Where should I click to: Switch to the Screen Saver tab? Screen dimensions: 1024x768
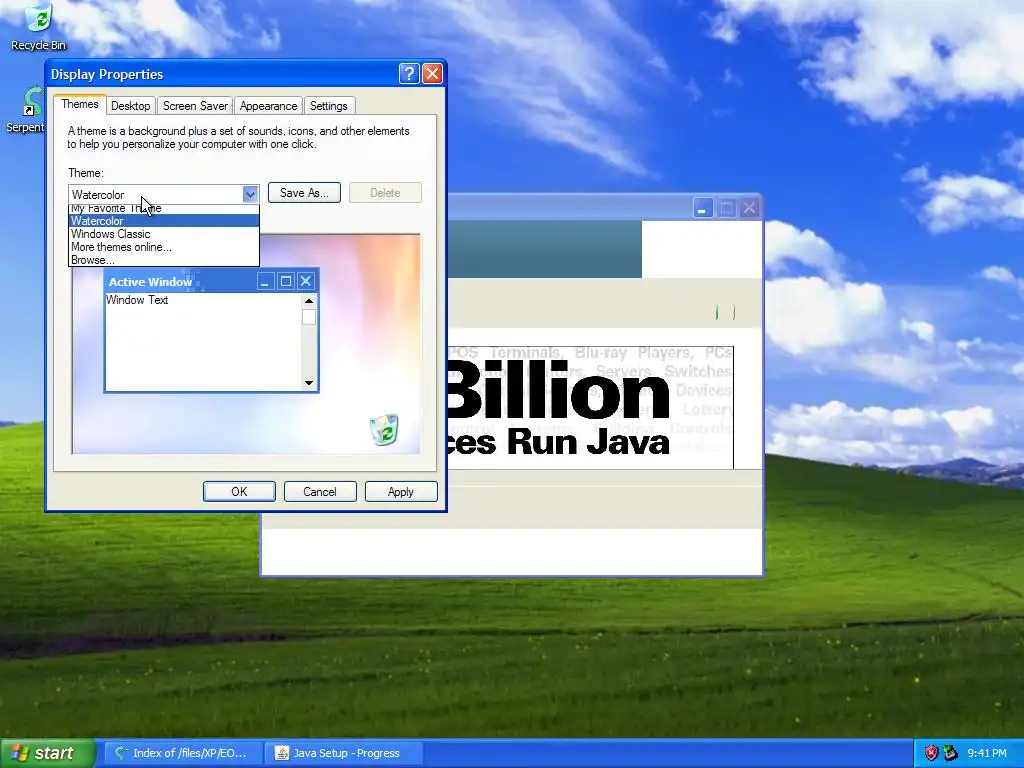click(x=195, y=106)
